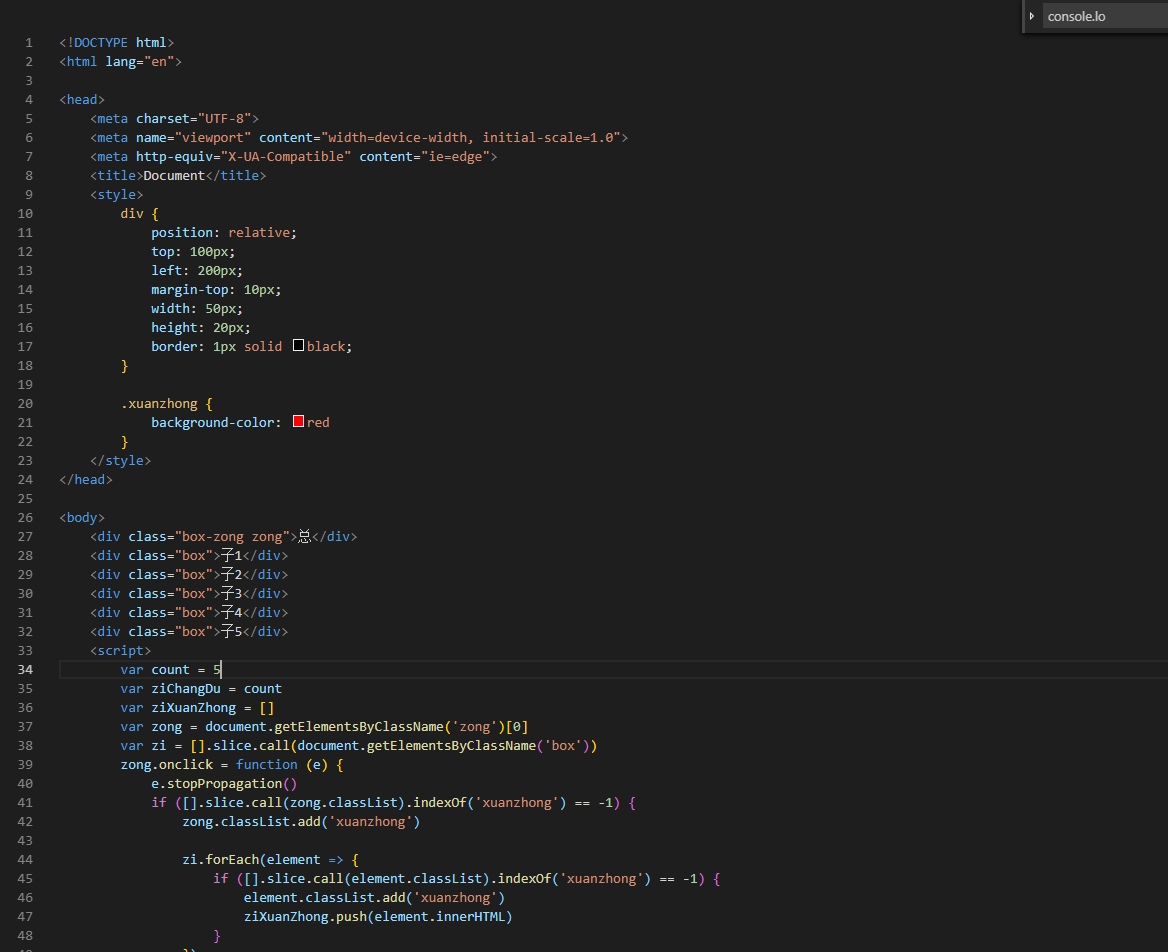The image size is (1168, 952).
Task: Click 'zi.forEach(element =>' on line 44
Action: [x=263, y=860]
